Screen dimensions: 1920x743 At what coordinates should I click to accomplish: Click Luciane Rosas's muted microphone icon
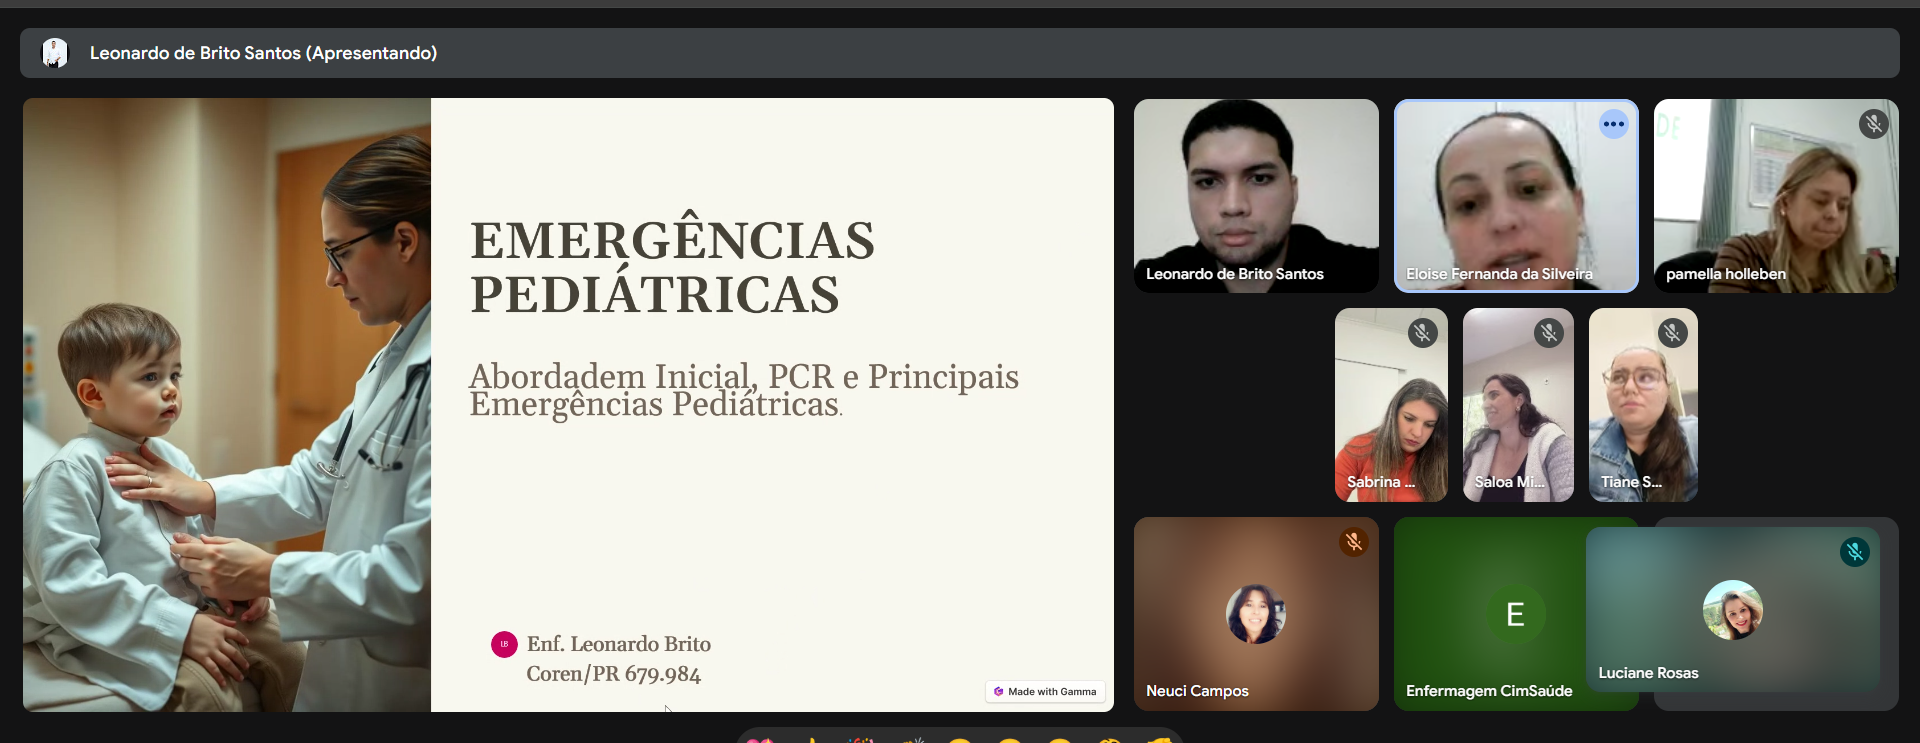(1854, 552)
